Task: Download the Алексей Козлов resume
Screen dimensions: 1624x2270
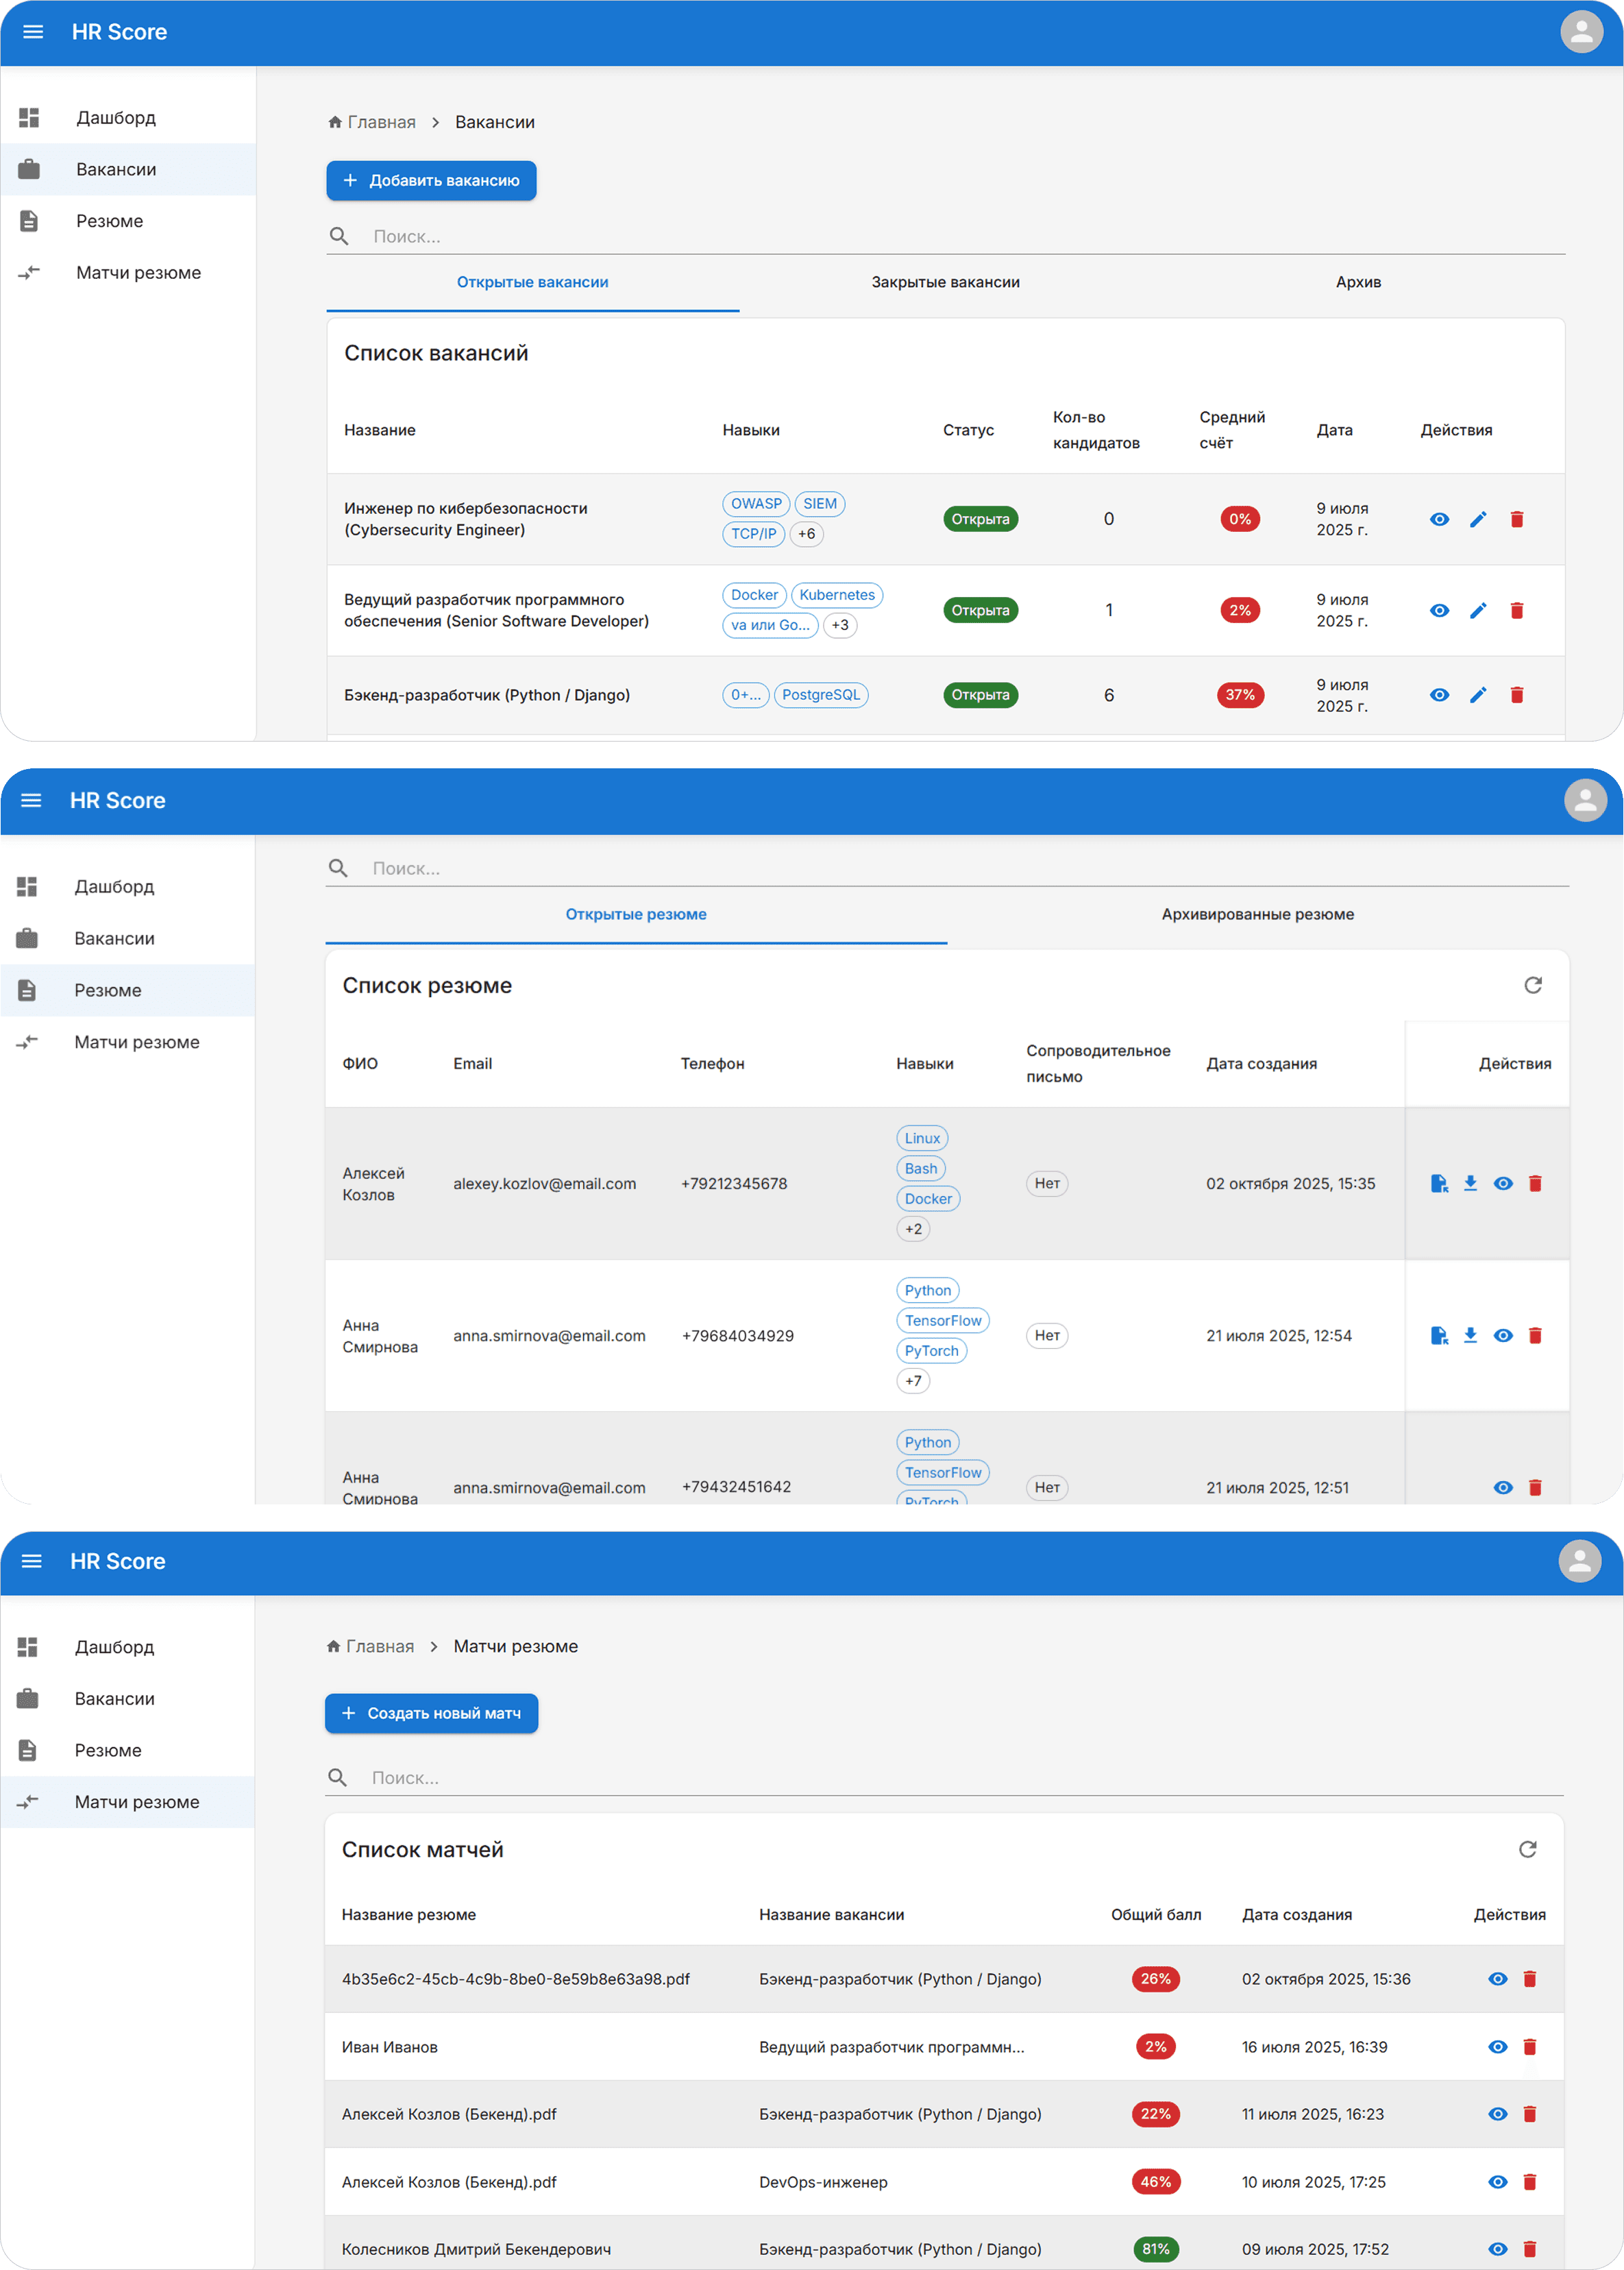Action: pyautogui.click(x=1470, y=1183)
